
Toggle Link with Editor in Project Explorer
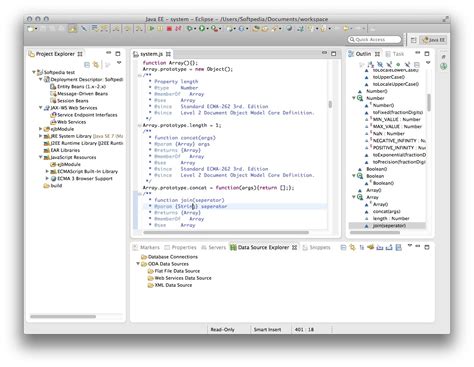coord(96,65)
